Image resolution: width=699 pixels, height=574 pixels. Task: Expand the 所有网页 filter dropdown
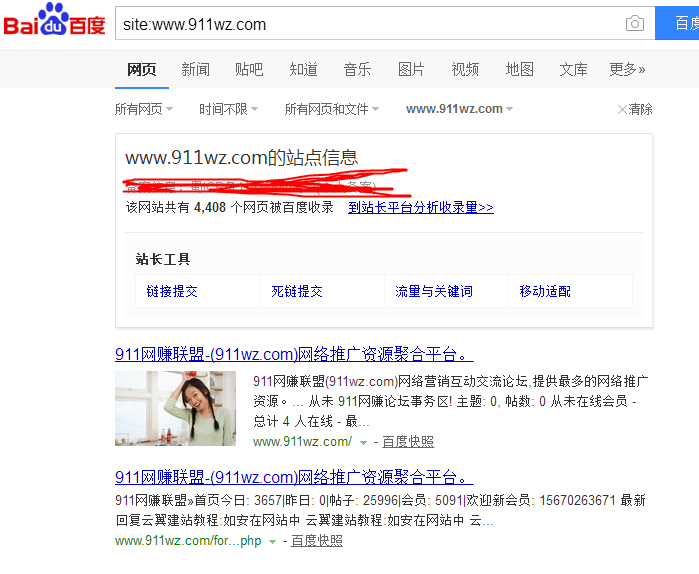click(144, 109)
